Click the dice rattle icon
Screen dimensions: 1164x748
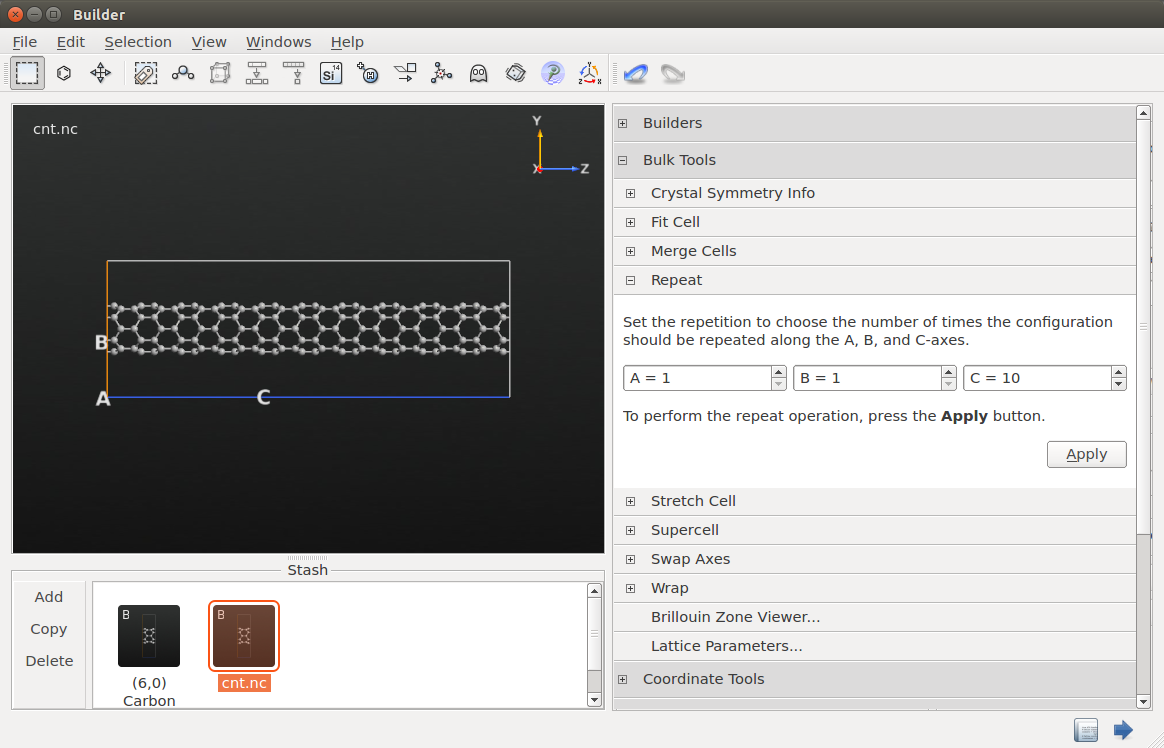click(x=515, y=73)
